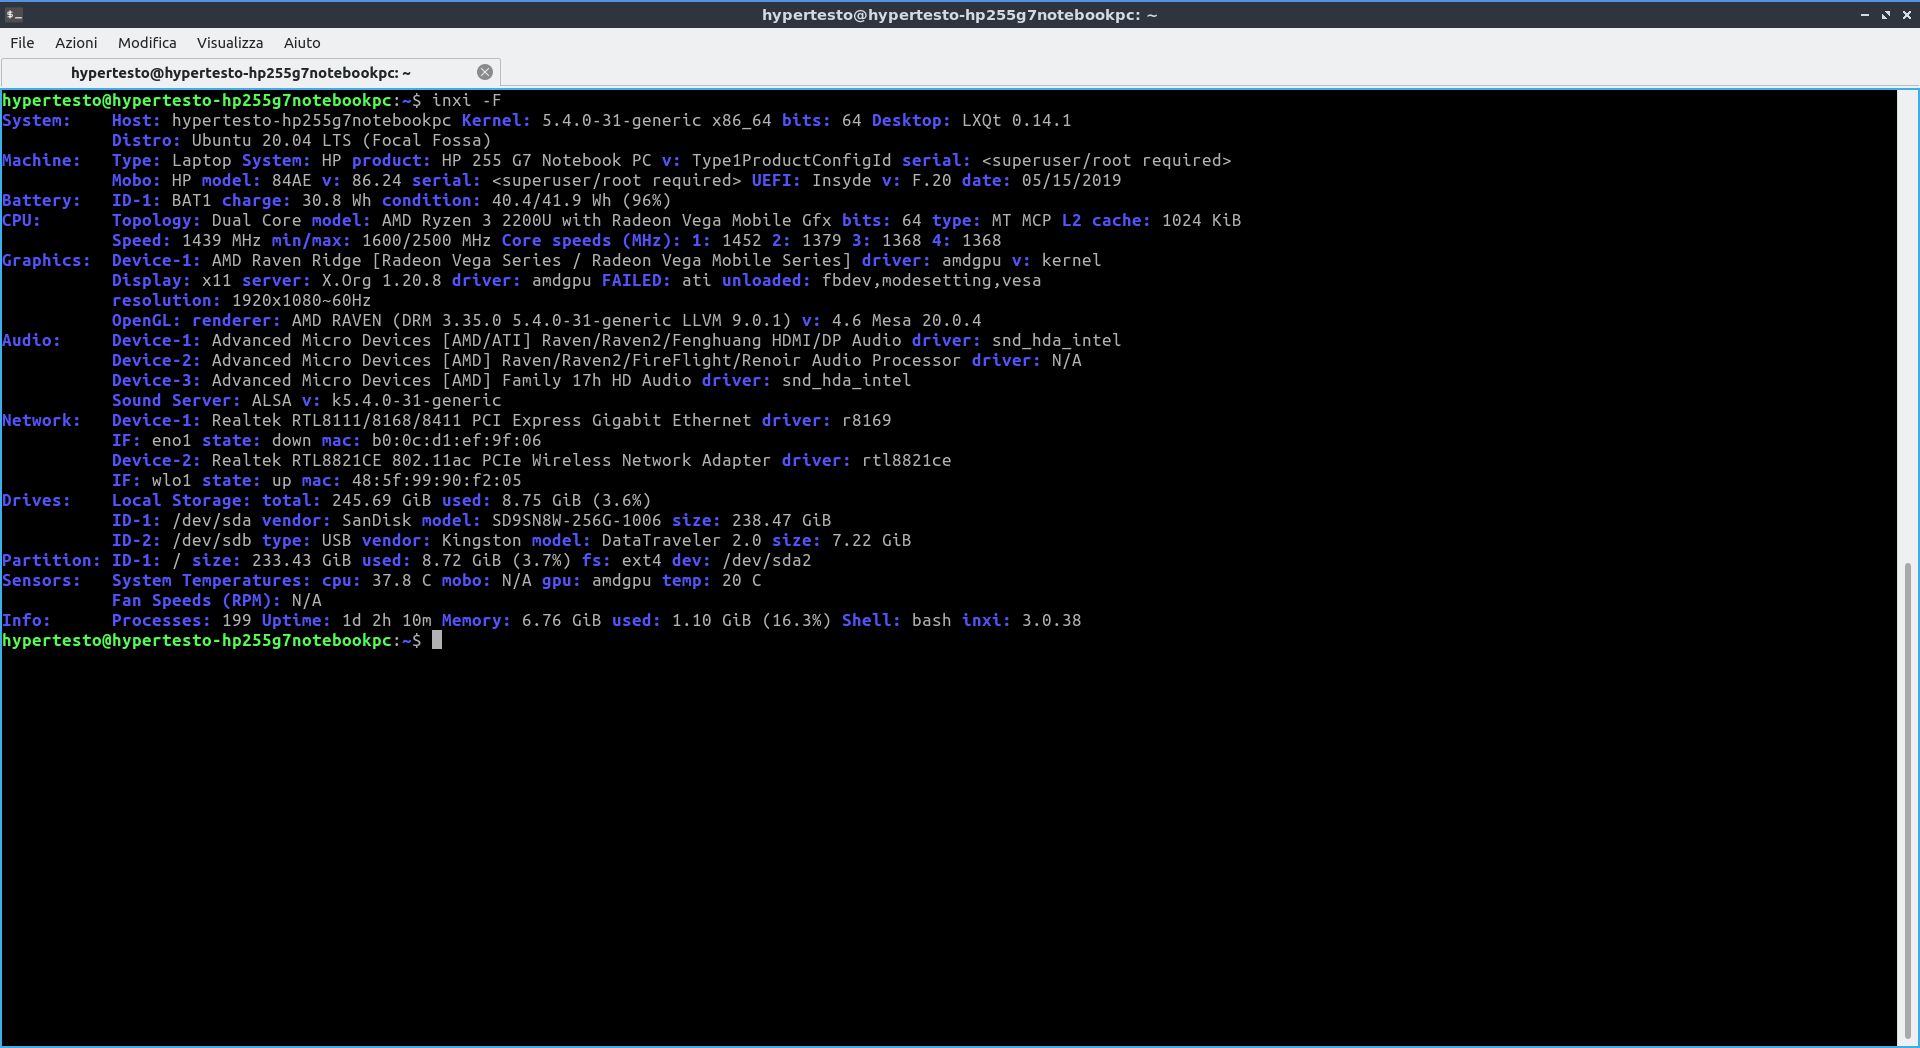Click the 'Local Storage:' label

click(x=181, y=500)
